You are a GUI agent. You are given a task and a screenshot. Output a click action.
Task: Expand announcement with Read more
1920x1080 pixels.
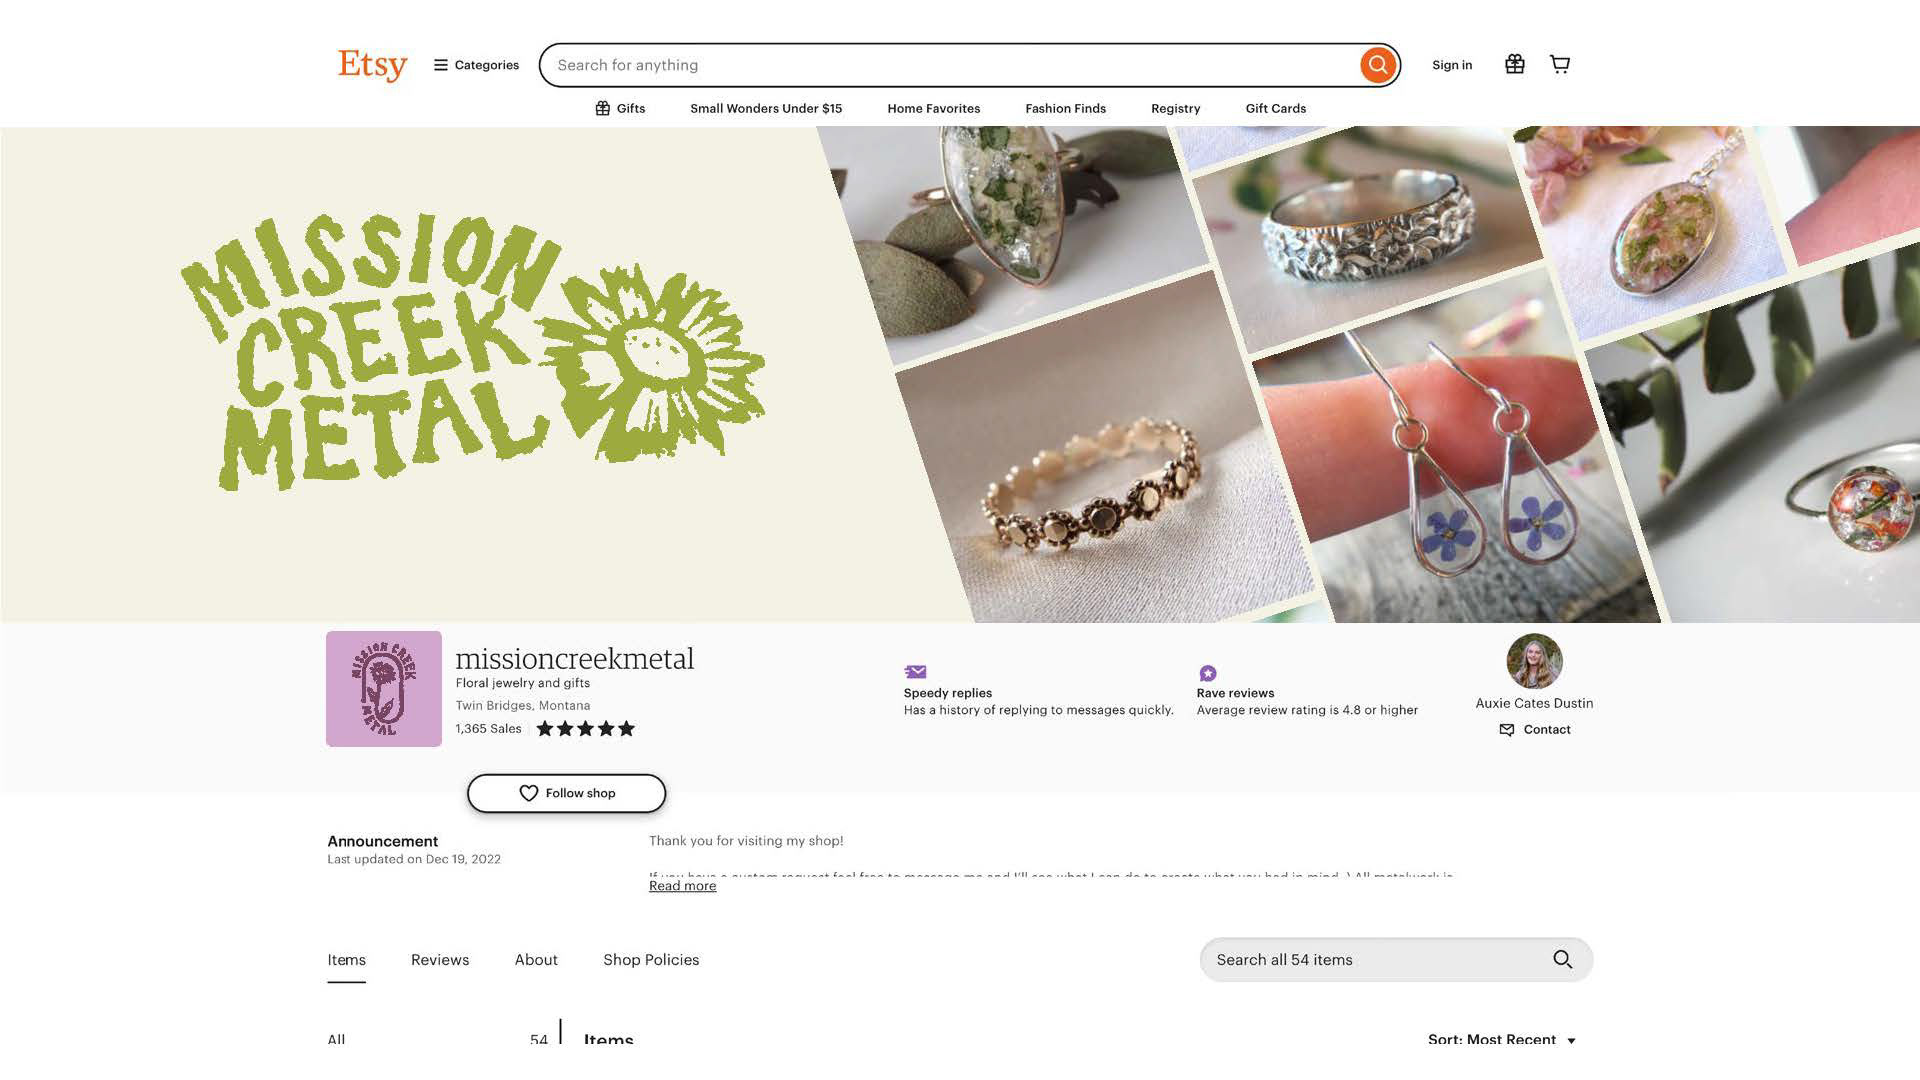tap(682, 886)
